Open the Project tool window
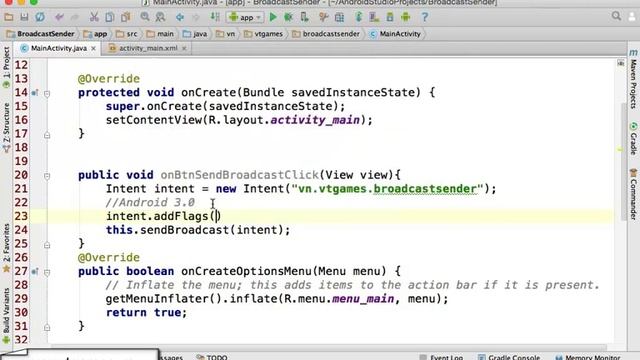This screenshot has height=360, width=640. click(6, 67)
